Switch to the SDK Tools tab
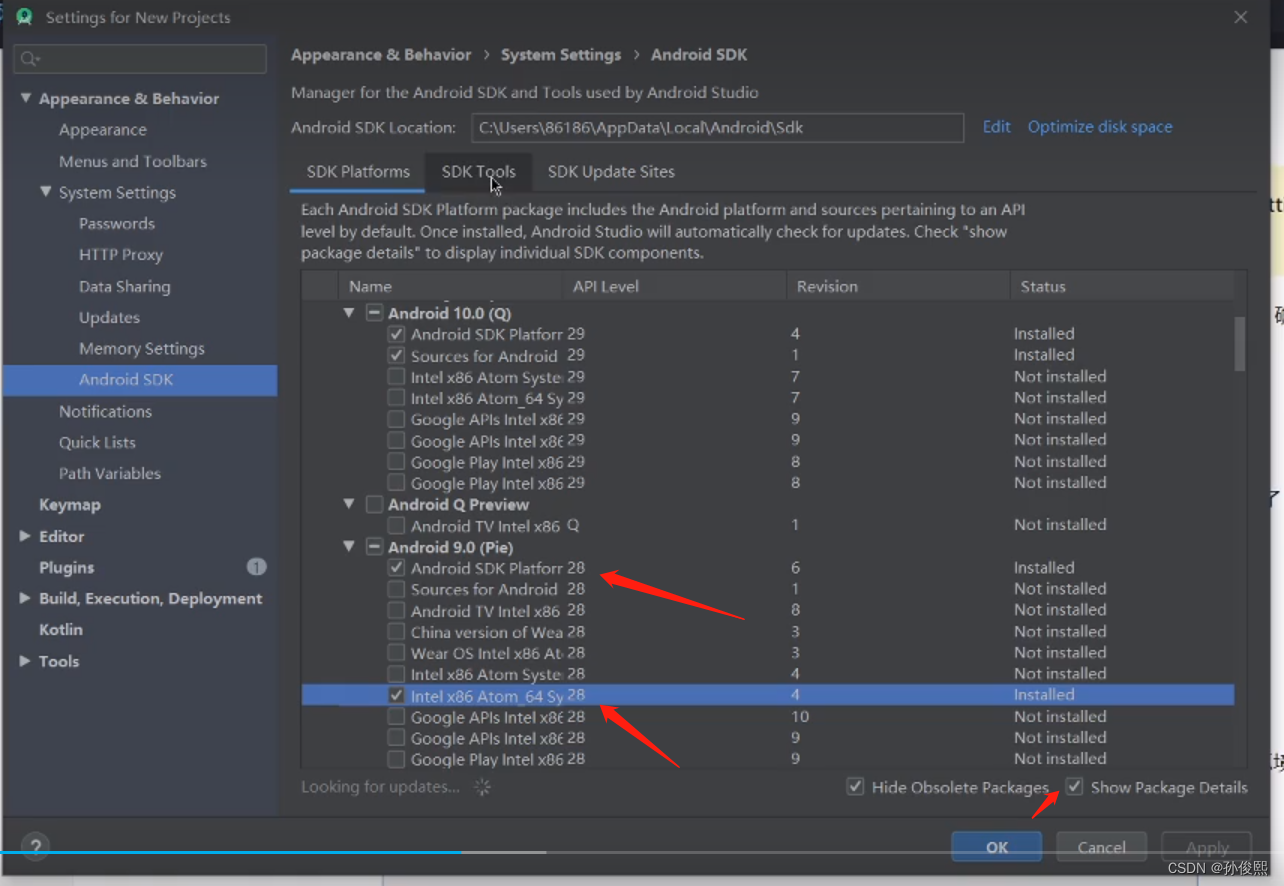Image resolution: width=1284 pixels, height=886 pixels. click(x=479, y=172)
